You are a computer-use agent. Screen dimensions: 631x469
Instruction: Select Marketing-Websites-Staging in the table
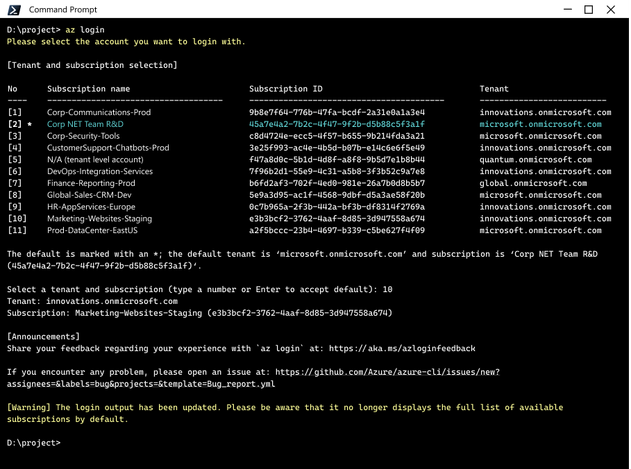tap(100, 219)
